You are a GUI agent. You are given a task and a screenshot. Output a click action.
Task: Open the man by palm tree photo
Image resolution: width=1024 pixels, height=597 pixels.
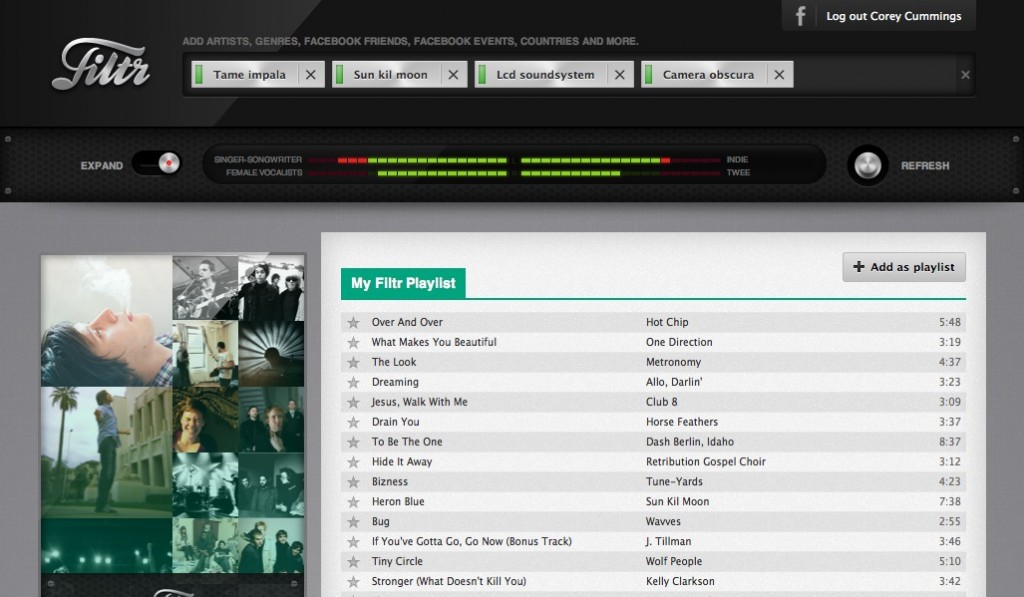pyautogui.click(x=106, y=452)
